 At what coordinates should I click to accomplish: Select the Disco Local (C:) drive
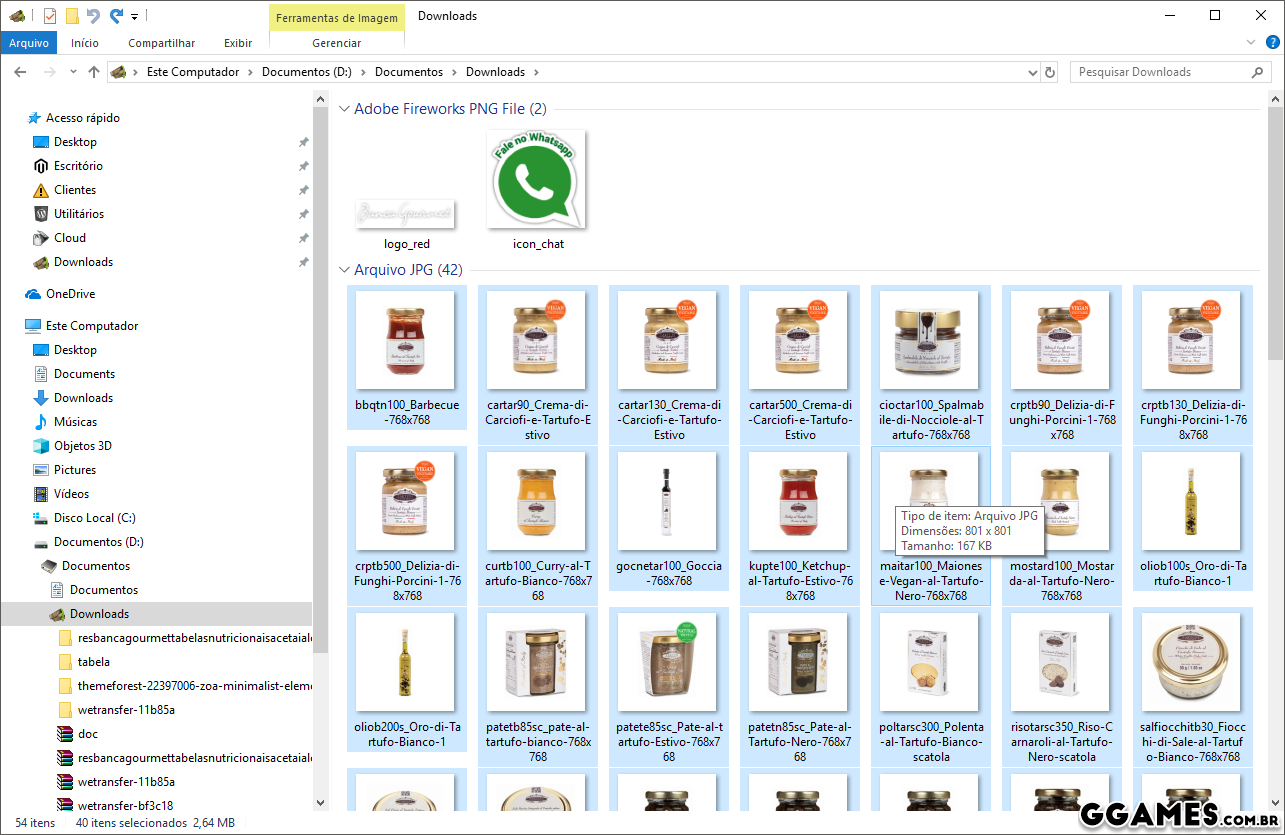[x=94, y=518]
